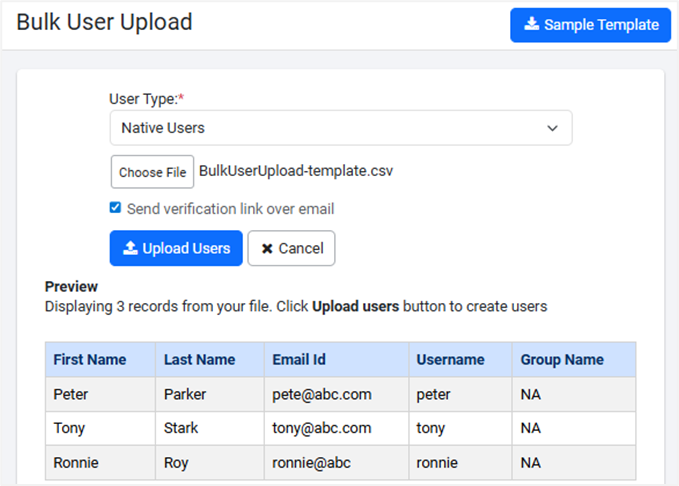This screenshot has width=679, height=486.
Task: Select the ronnie@abc email cell
Action: click(x=336, y=463)
